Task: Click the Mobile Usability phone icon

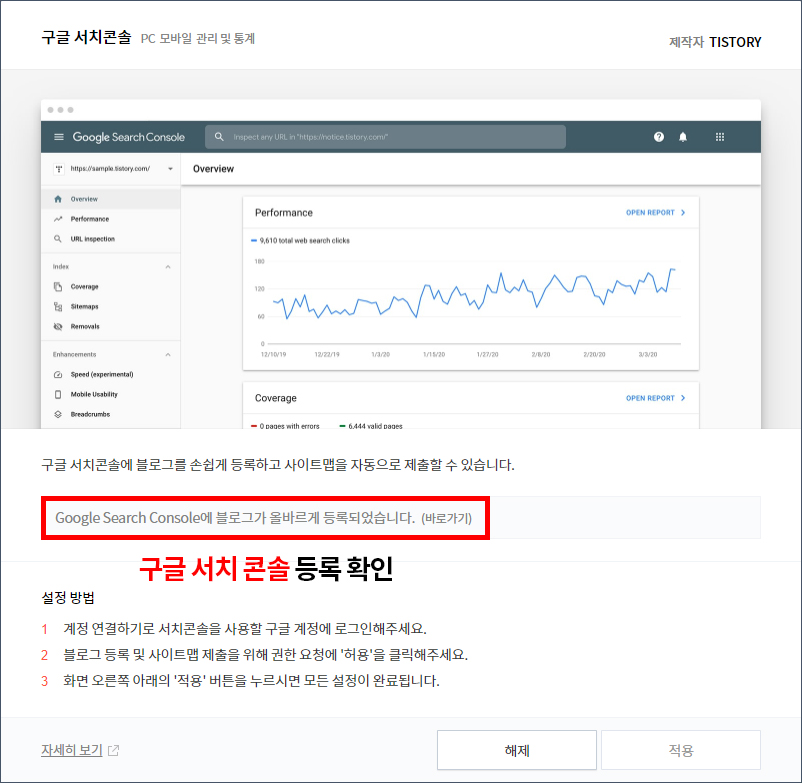Action: tap(58, 394)
